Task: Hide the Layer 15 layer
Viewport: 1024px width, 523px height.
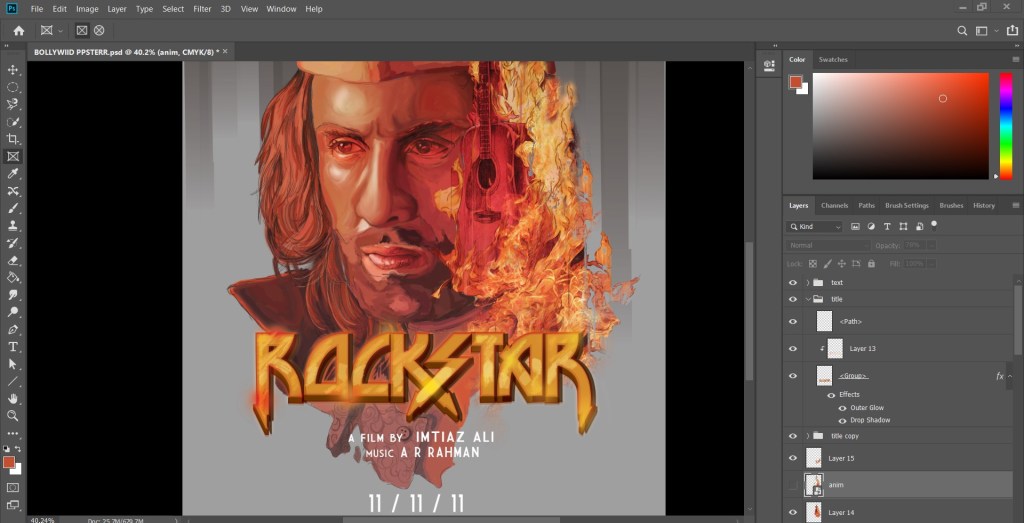Action: click(793, 458)
